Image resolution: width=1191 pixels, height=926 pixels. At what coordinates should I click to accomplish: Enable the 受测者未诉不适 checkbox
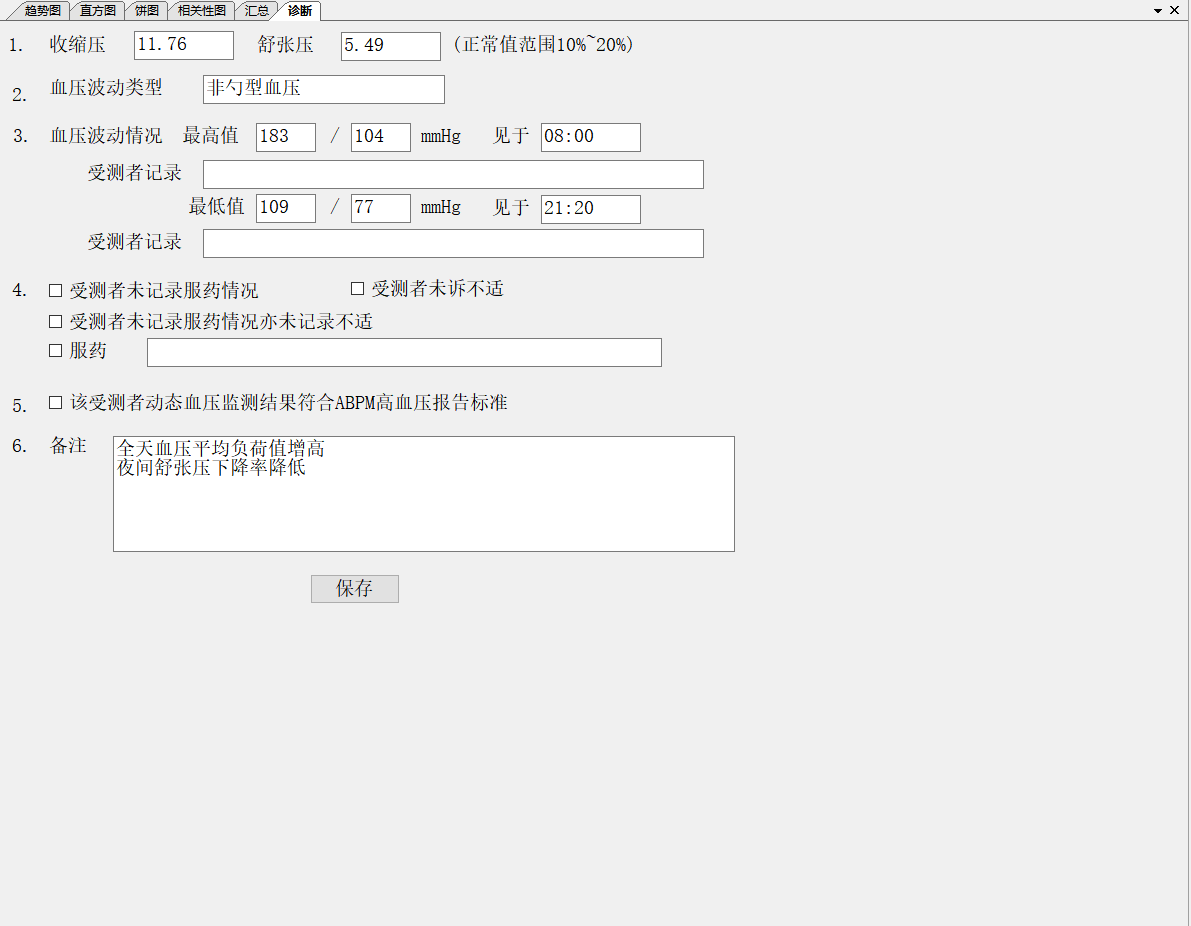[x=357, y=289]
